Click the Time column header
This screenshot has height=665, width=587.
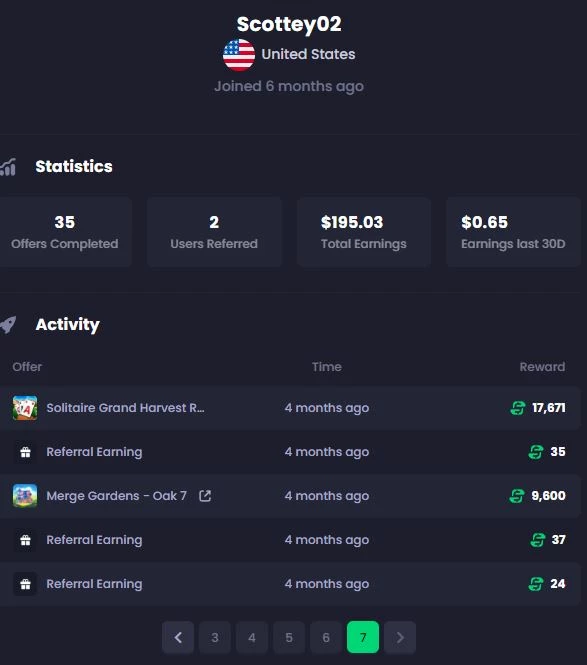point(327,367)
